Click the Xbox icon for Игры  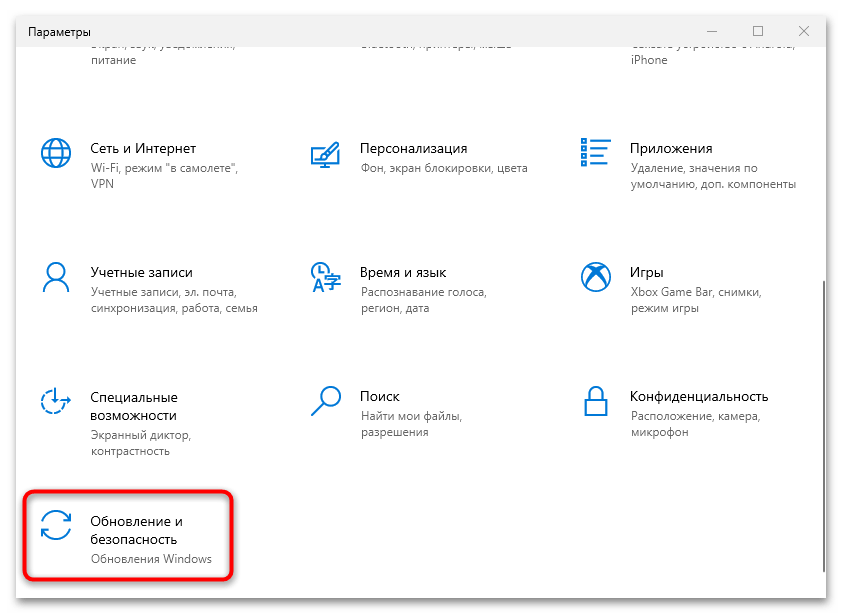point(596,277)
